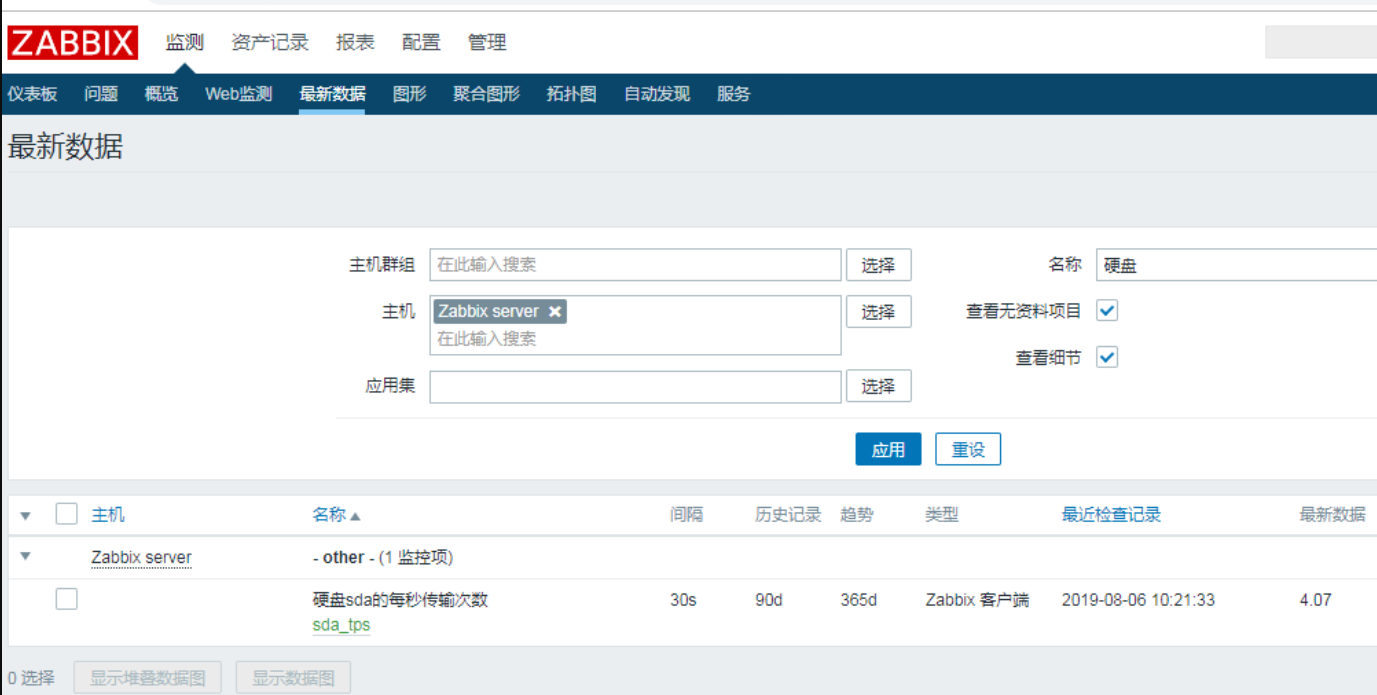Click the 显示数据图 button
Screen dimensions: 1377x695
tap(293, 678)
